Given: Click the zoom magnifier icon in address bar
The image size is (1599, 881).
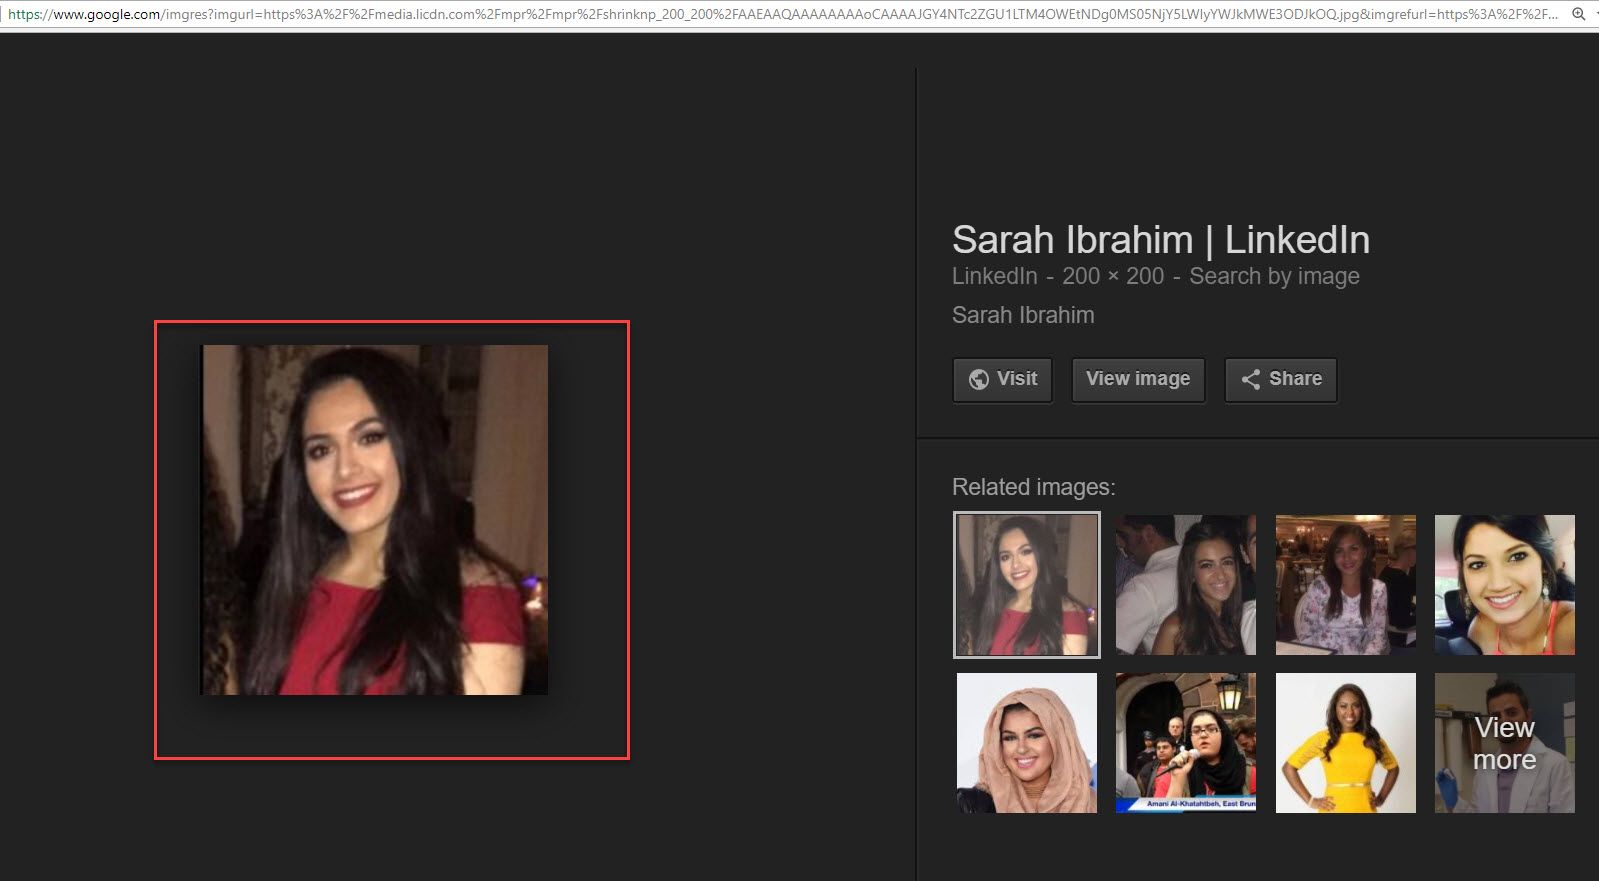Looking at the screenshot, I should tap(1579, 14).
